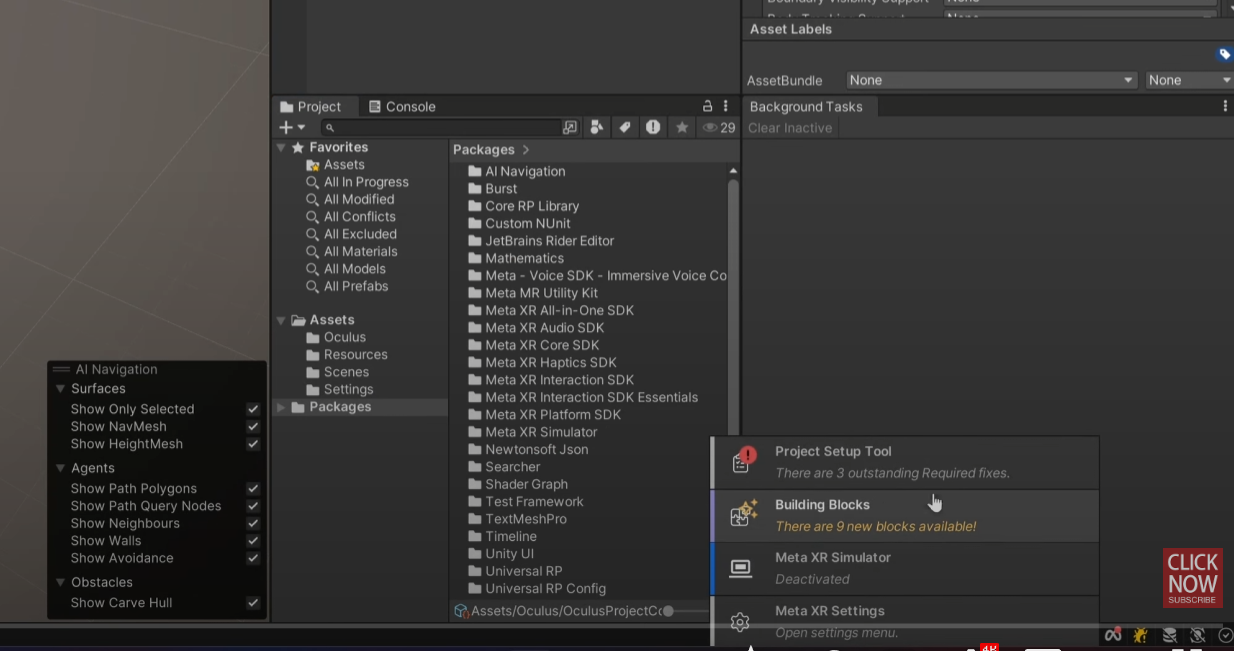The height and width of the screenshot is (651, 1234).
Task: Uncheck Show NavMesh
Action: tap(253, 427)
